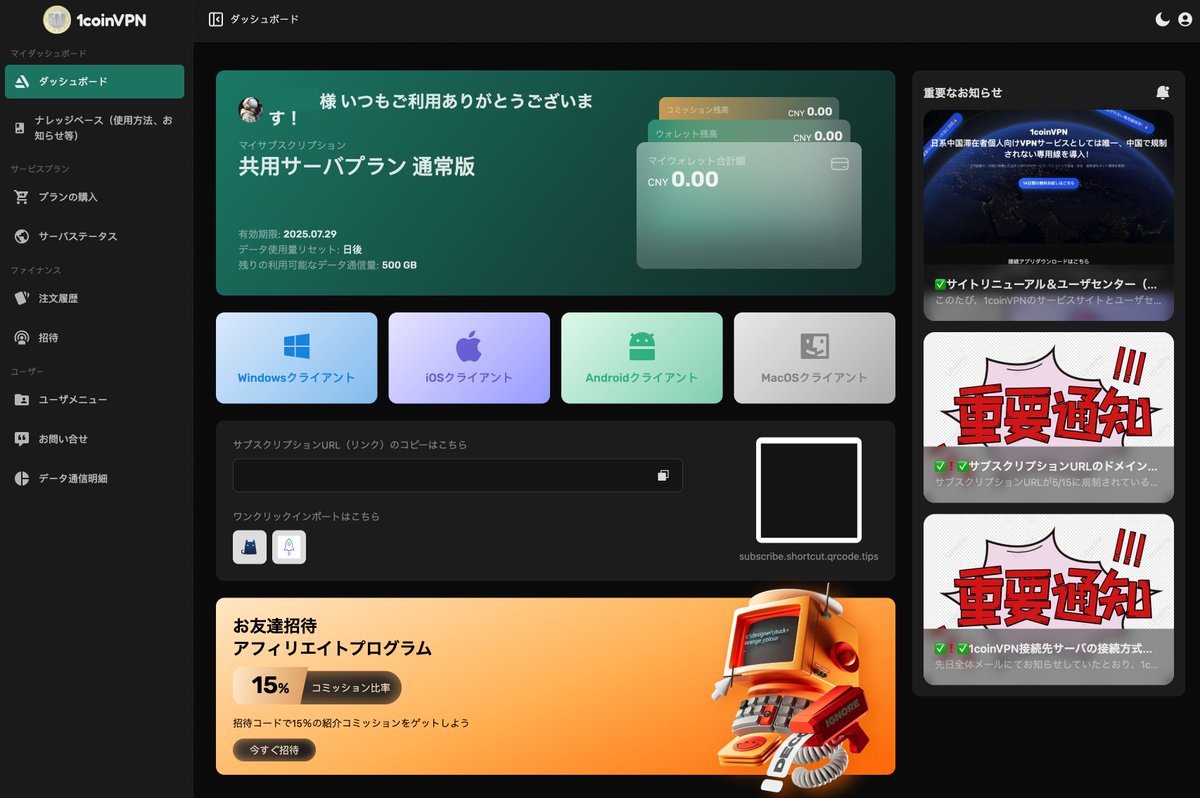Click the shopping cart icon
Image resolution: width=1200 pixels, height=798 pixels.
tap(21, 197)
